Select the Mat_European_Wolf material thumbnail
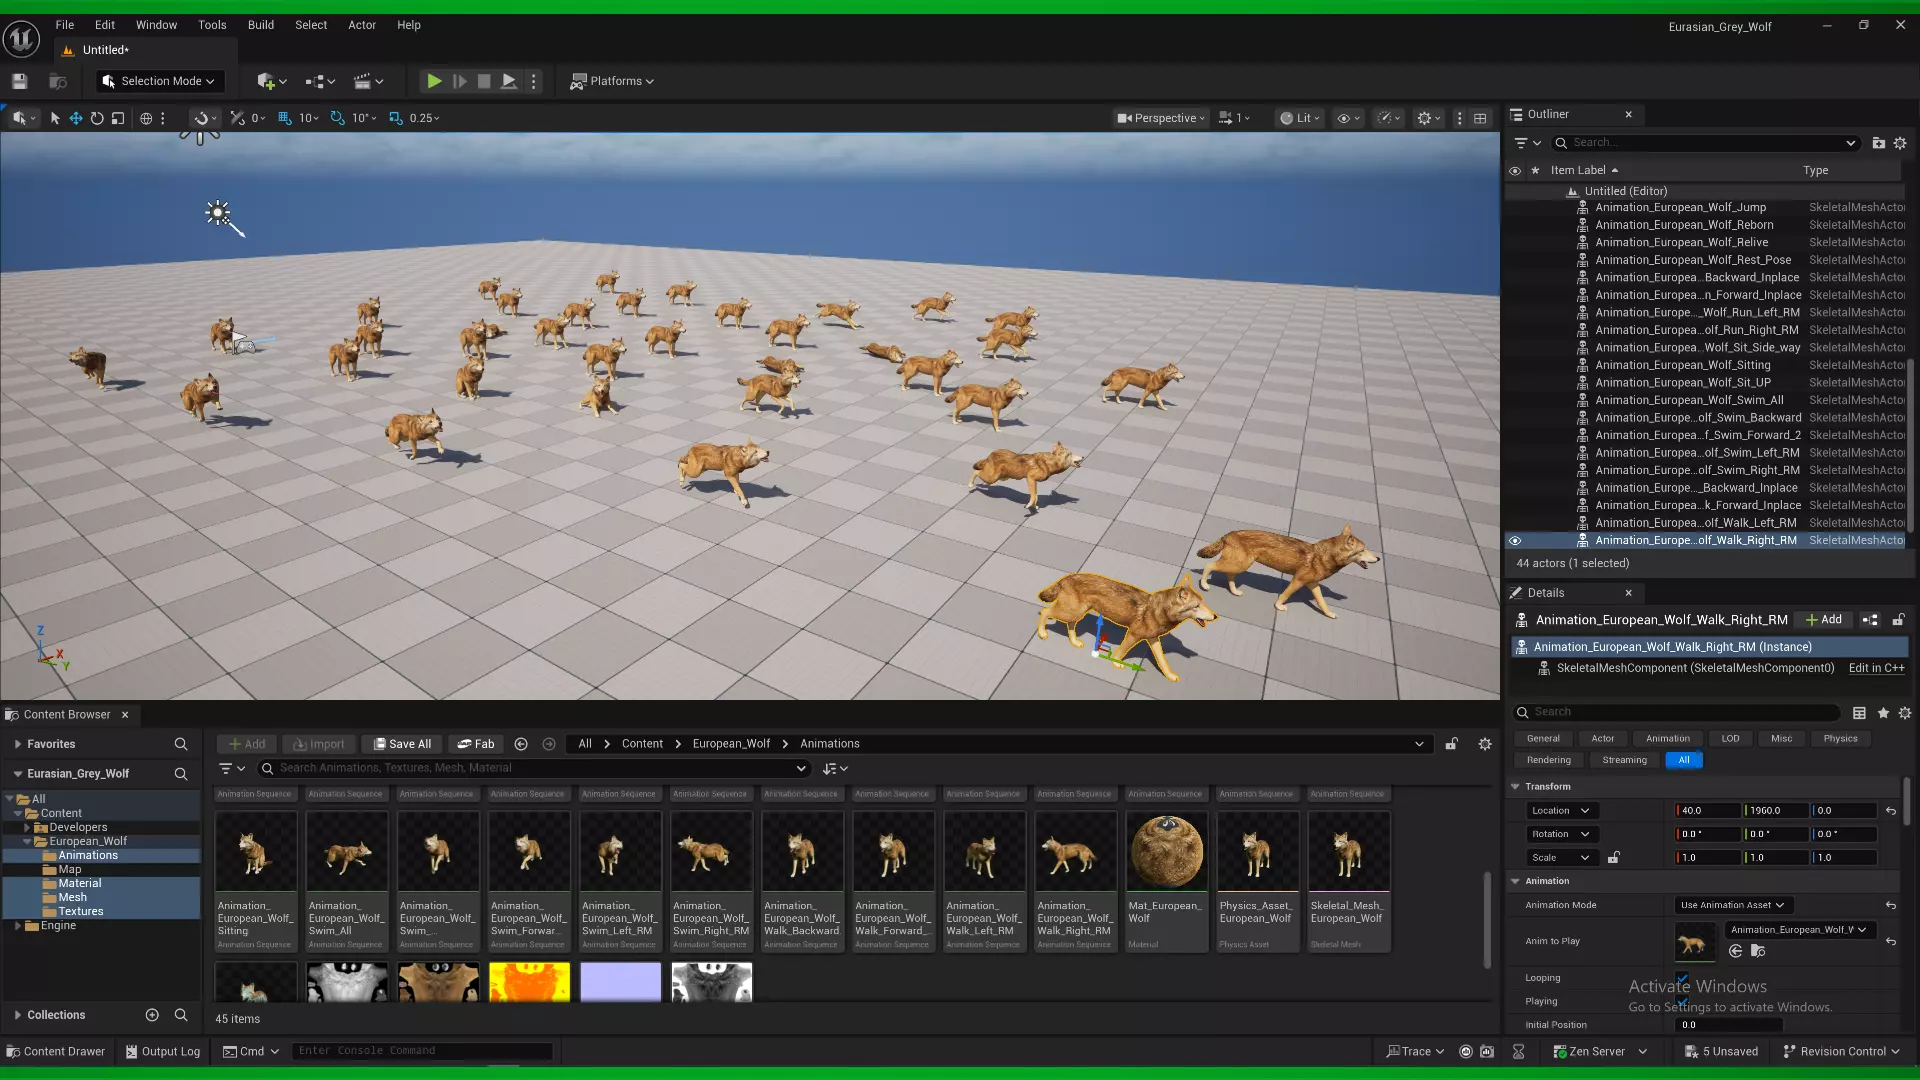1920x1080 pixels. tap(1166, 851)
